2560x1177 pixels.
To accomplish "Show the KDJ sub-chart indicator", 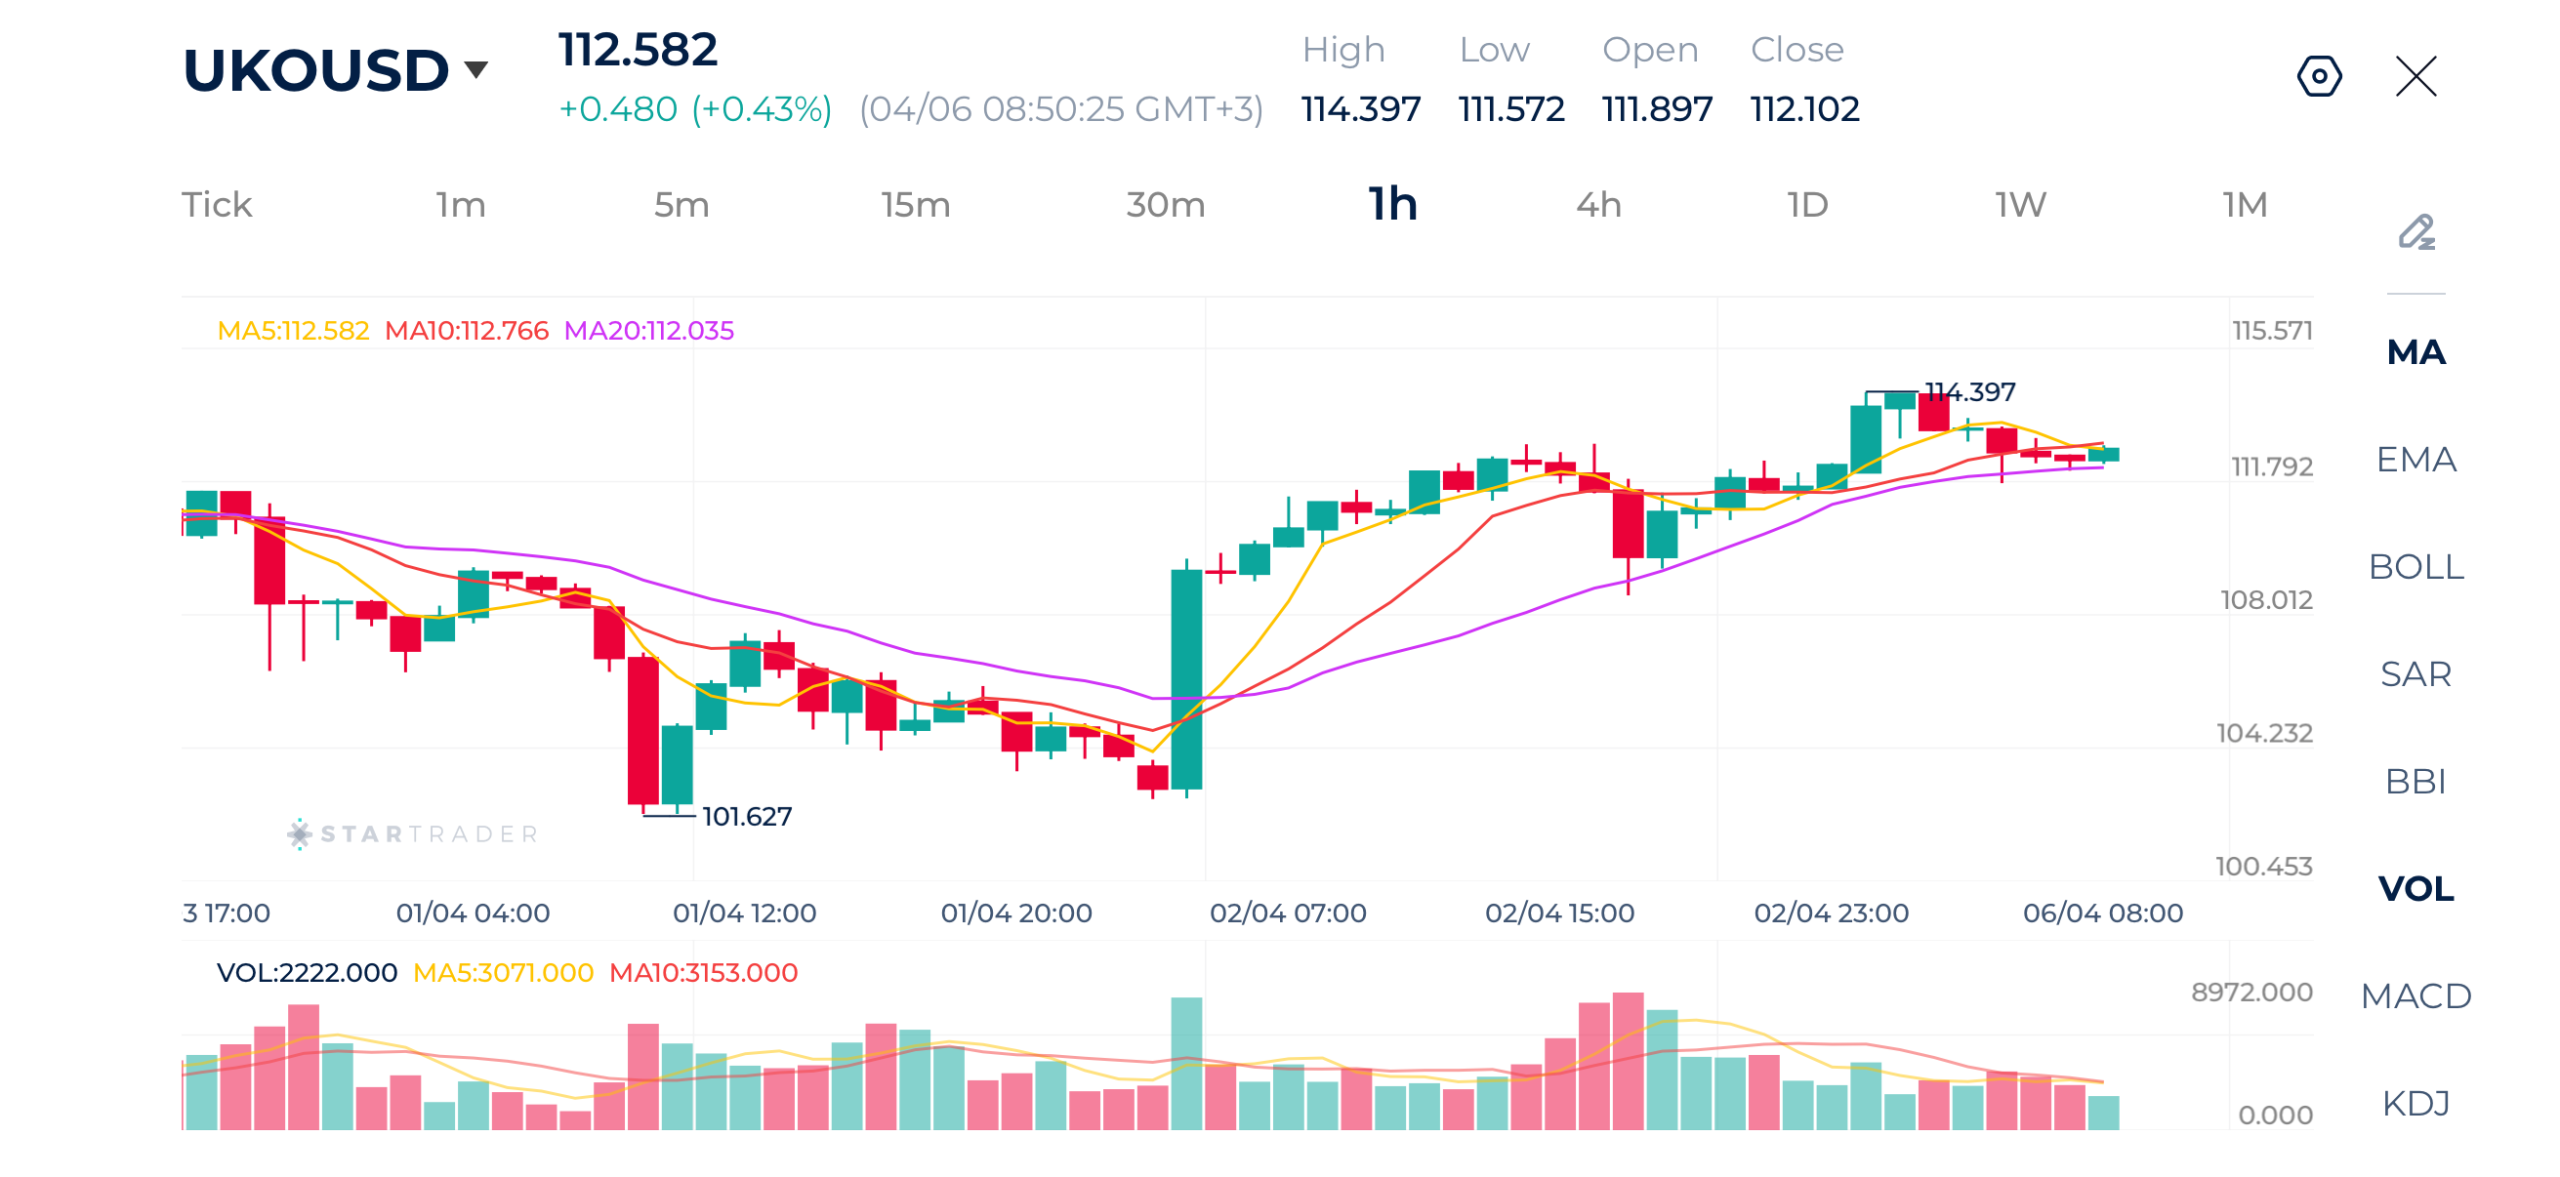I will pyautogui.click(x=2415, y=1102).
